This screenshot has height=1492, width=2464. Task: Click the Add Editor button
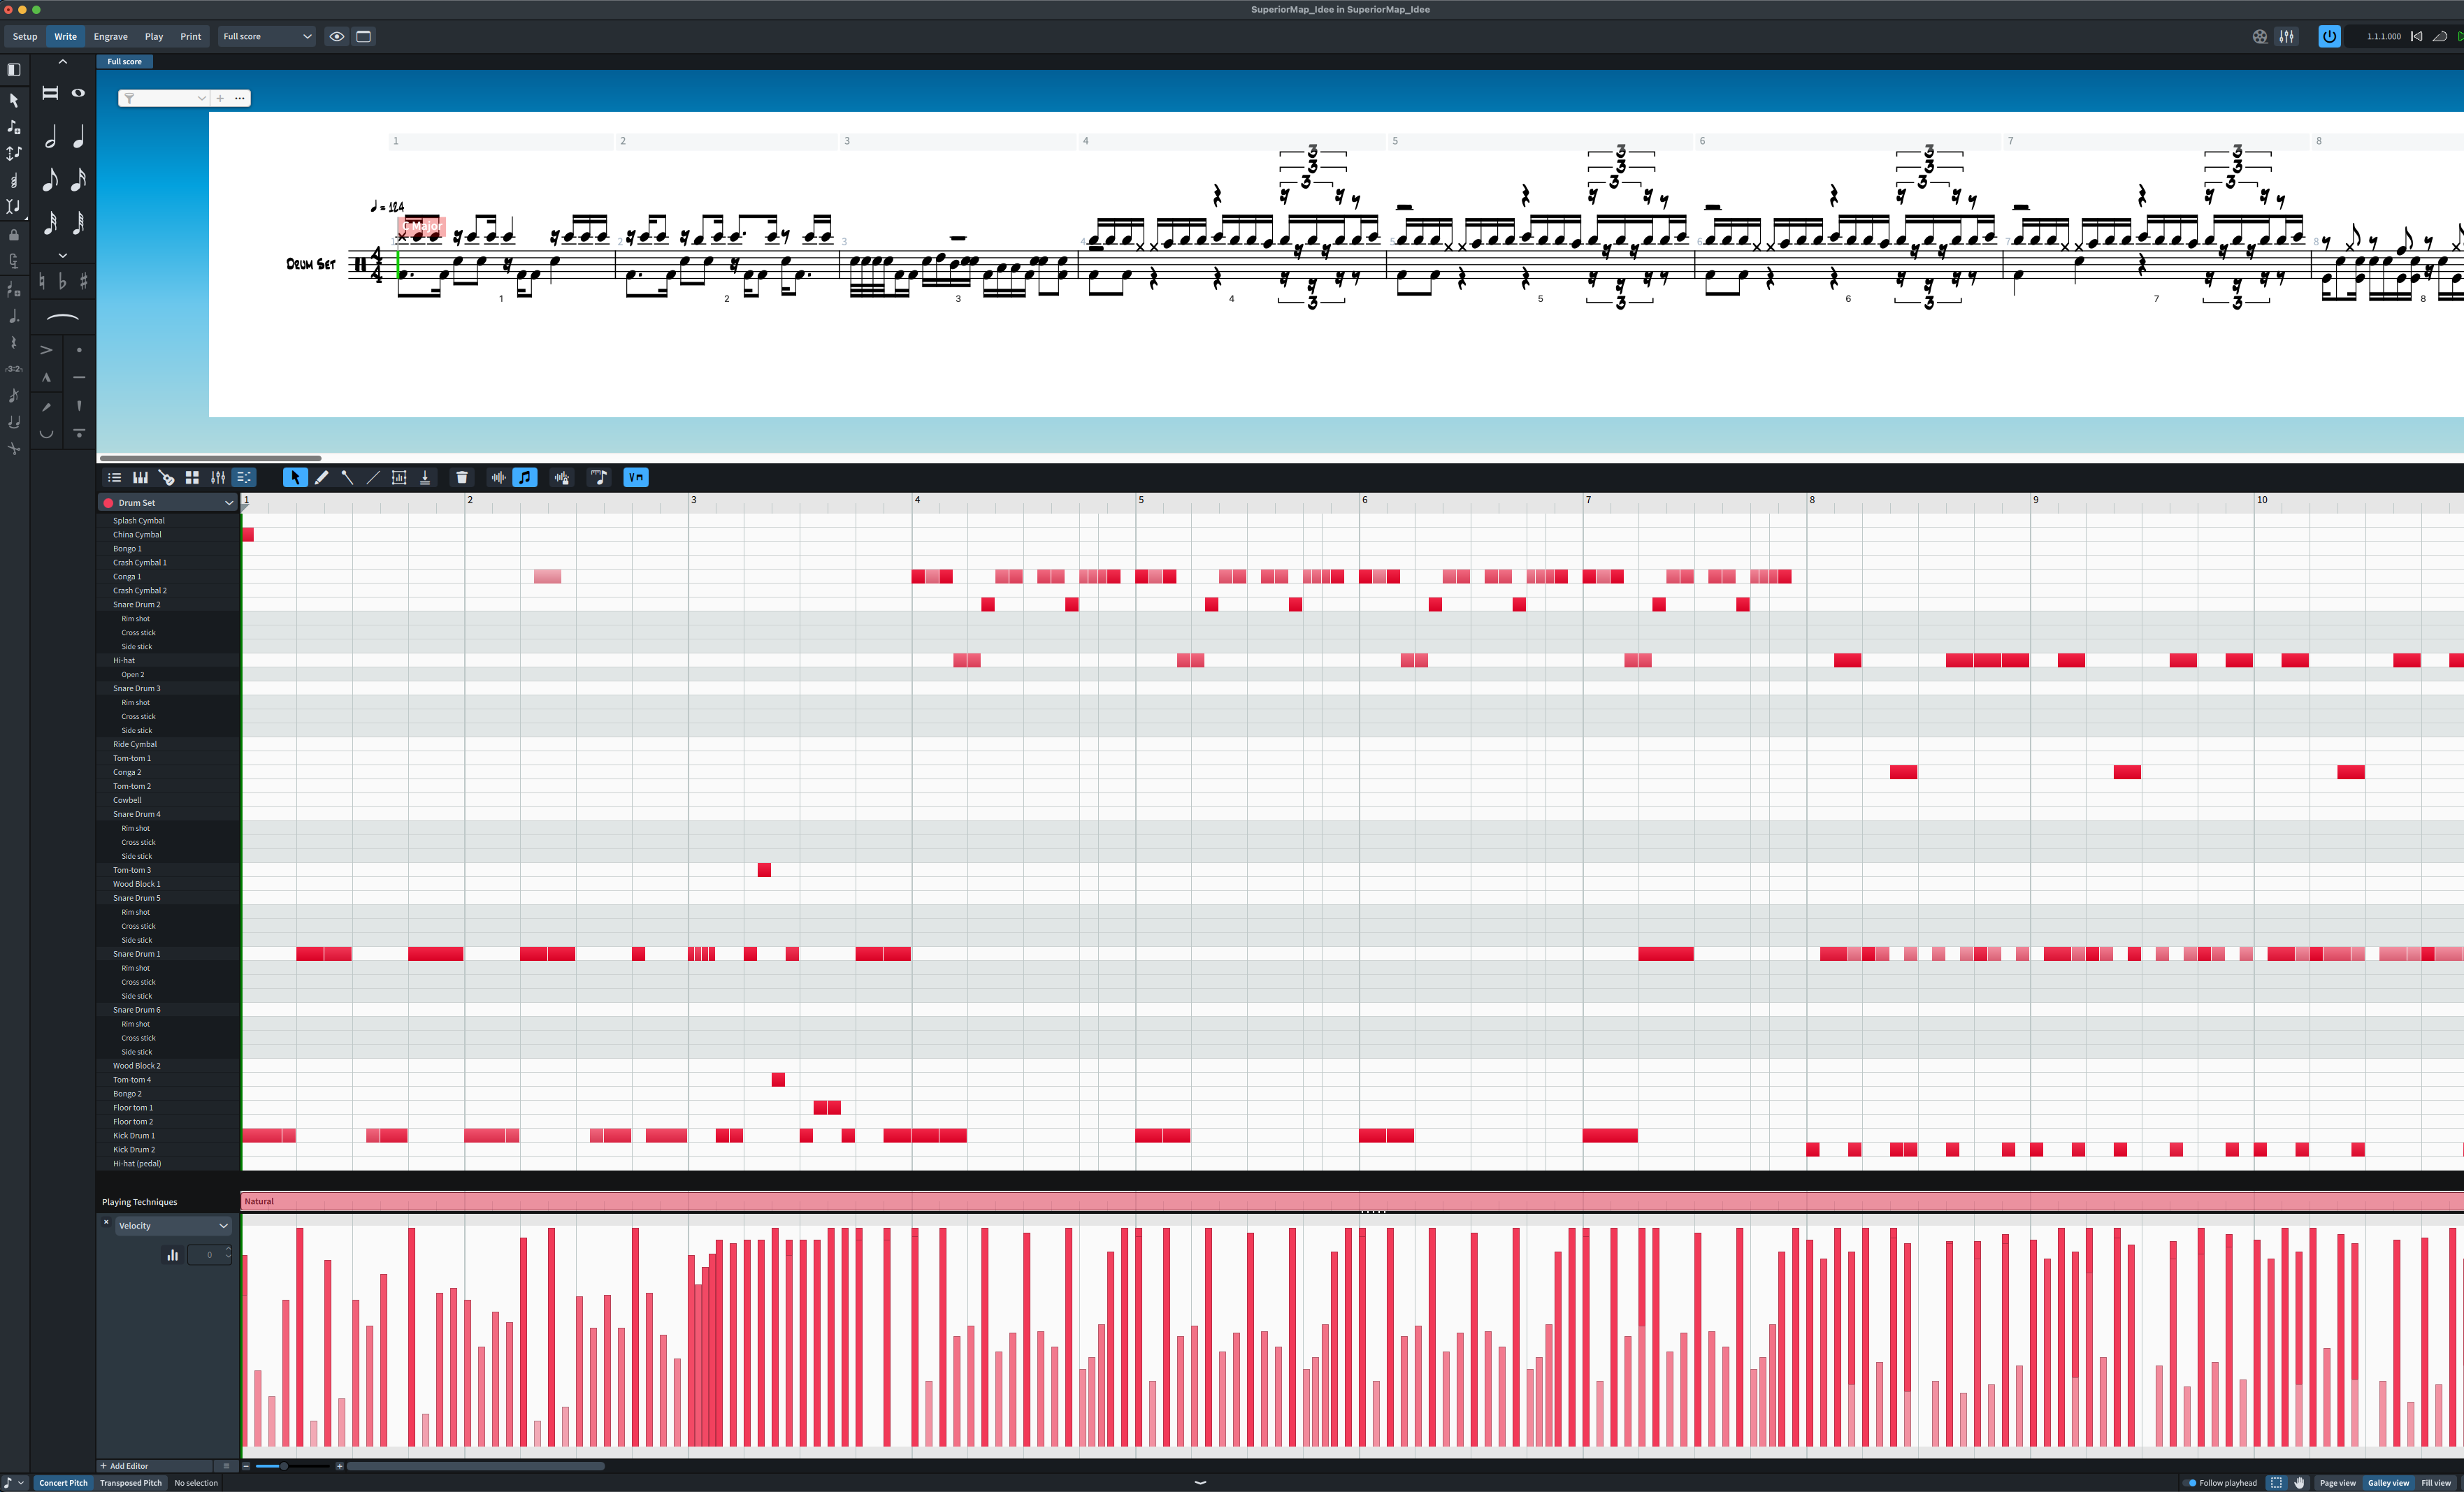125,1466
